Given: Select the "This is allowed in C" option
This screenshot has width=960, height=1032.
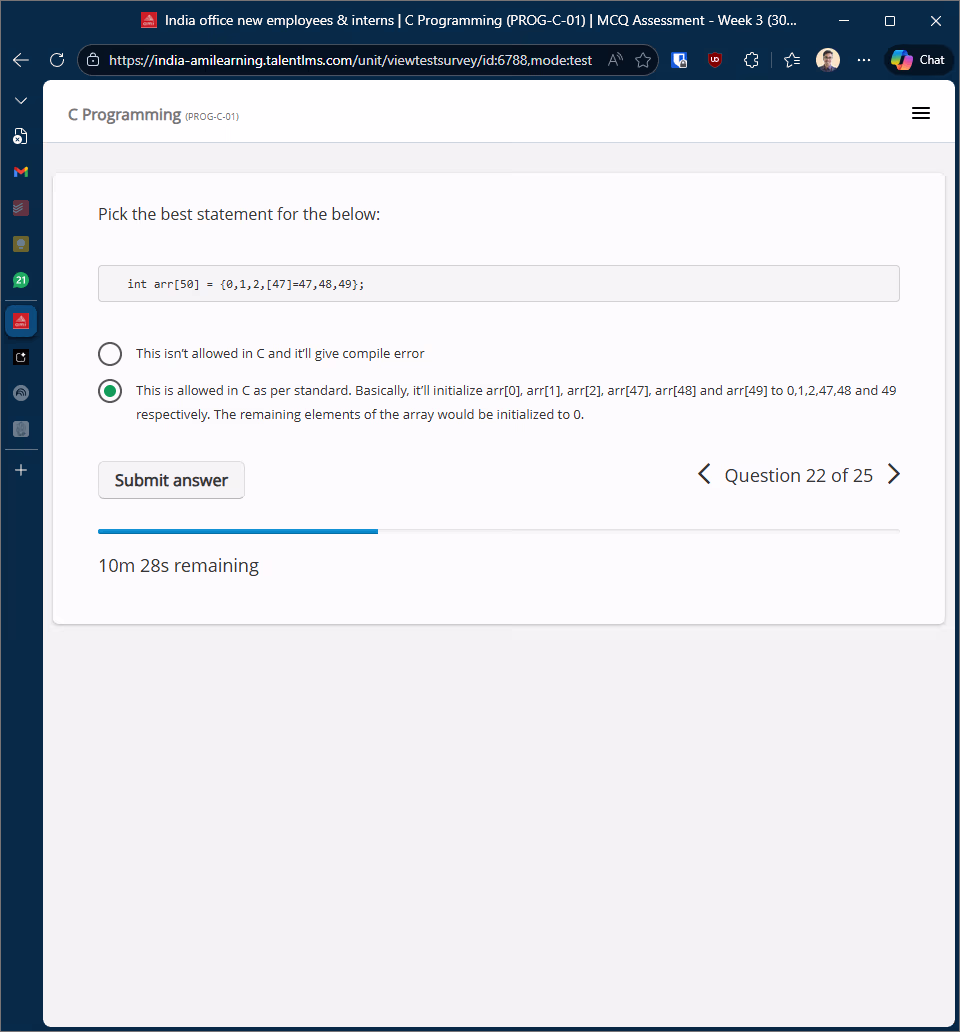Looking at the screenshot, I should (110, 391).
